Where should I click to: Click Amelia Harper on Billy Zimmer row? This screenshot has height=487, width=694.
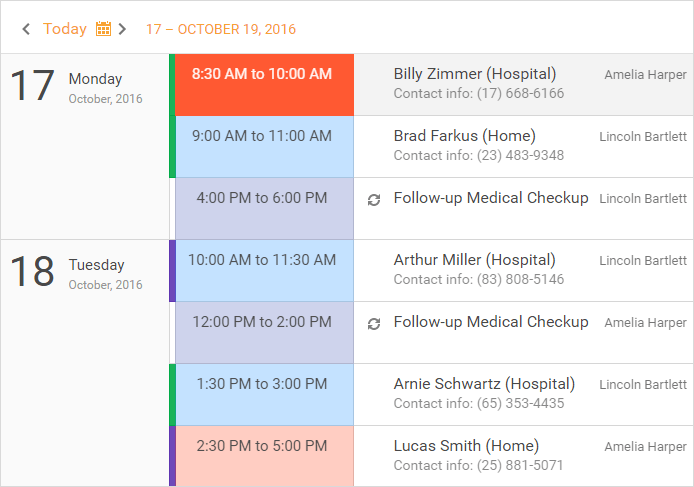(x=645, y=75)
